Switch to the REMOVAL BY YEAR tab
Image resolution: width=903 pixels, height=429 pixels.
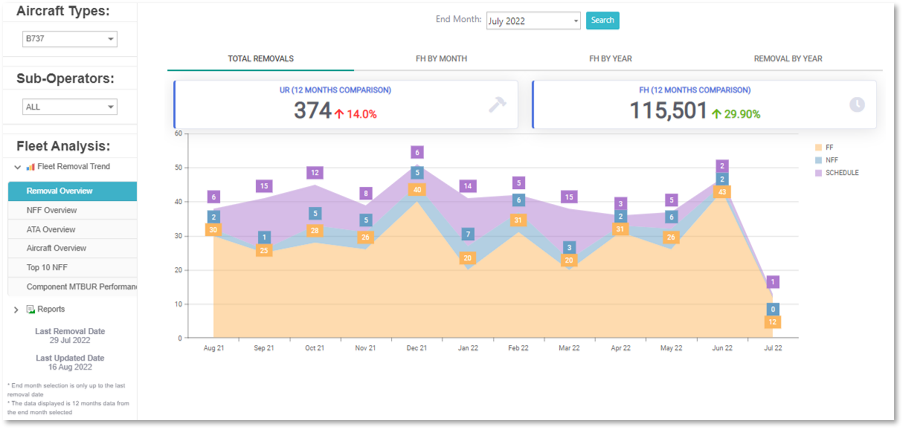tap(787, 59)
